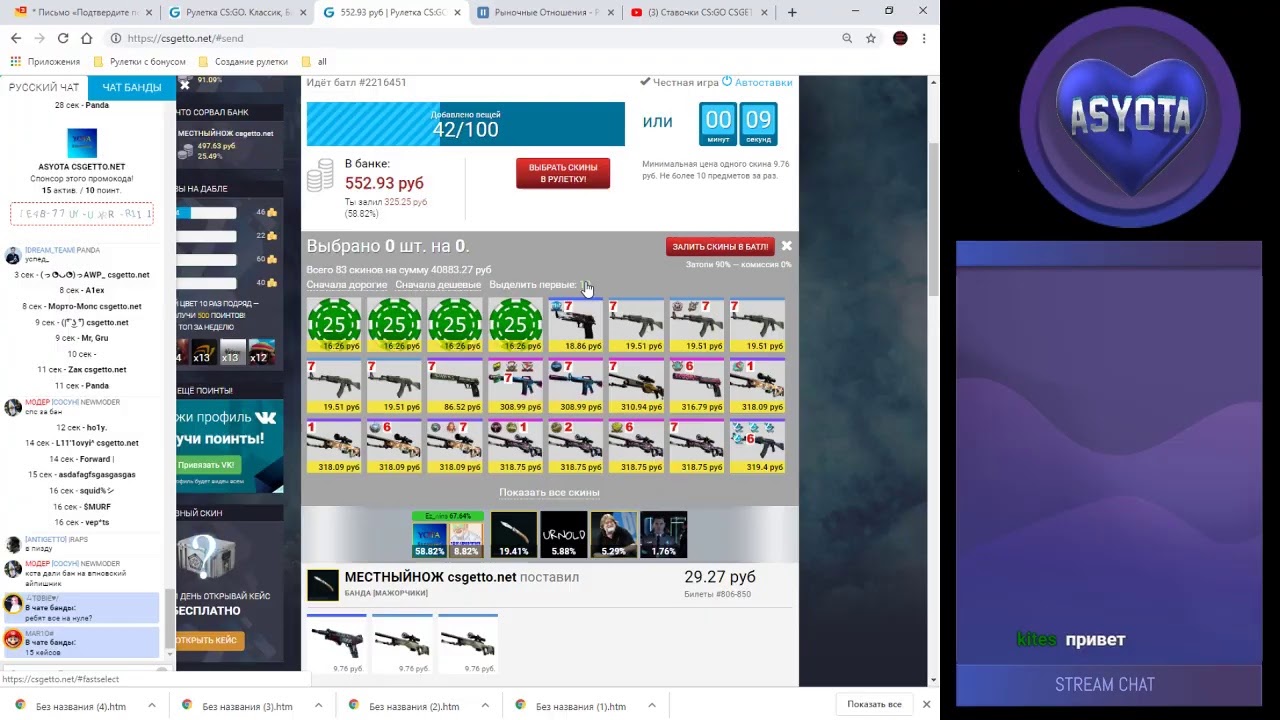Go to browser home page icon
Screen dimensions: 1280x720
(x=87, y=38)
